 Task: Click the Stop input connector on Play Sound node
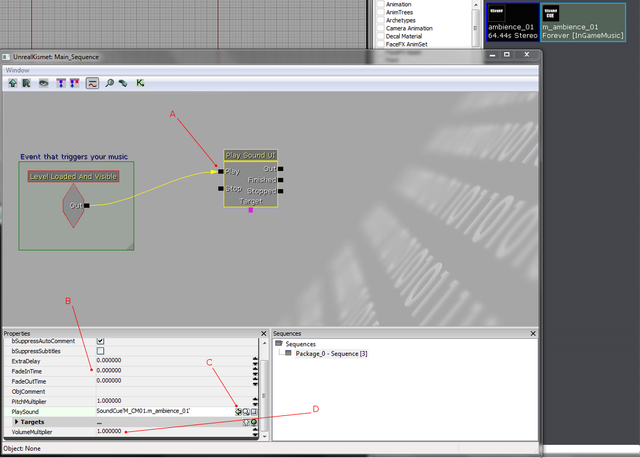coord(221,189)
